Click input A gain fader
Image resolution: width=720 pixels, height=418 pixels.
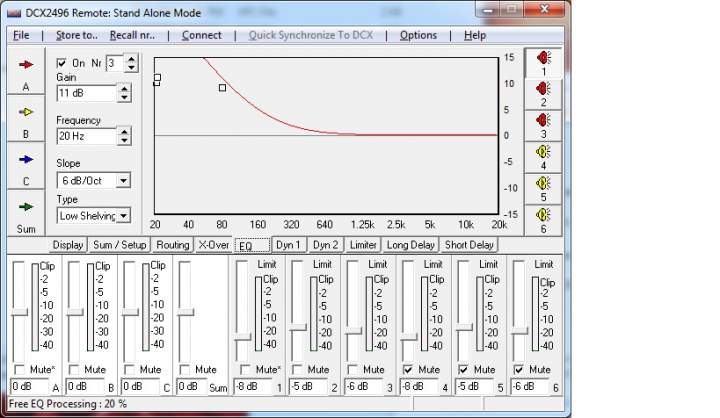tap(19, 312)
